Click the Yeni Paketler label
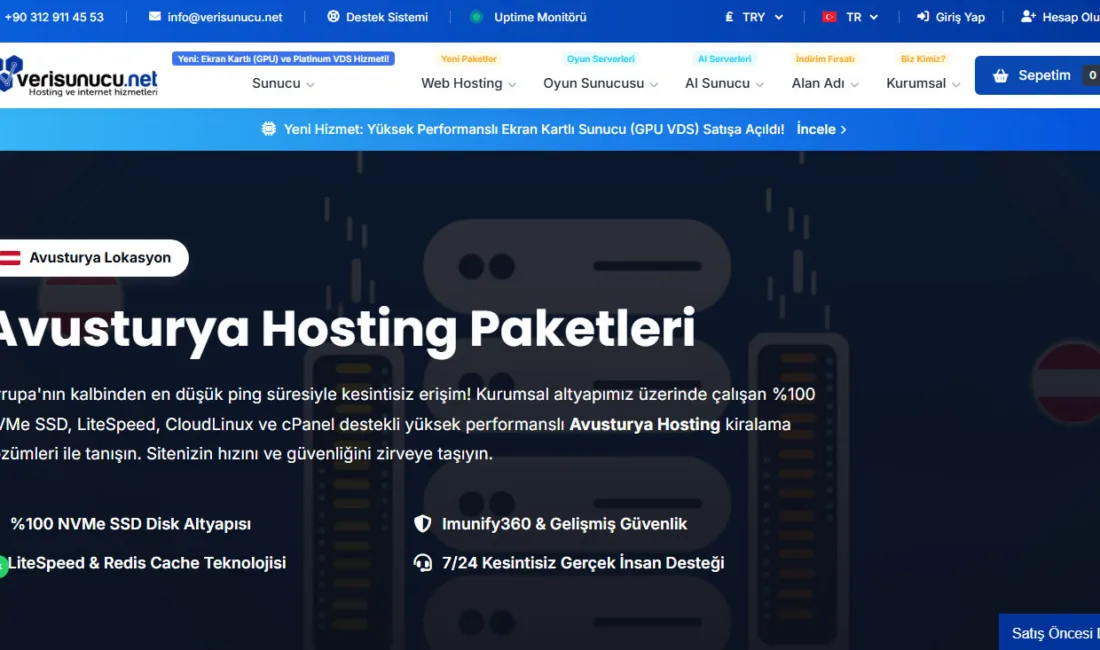The height and width of the screenshot is (650, 1100). [x=469, y=59]
